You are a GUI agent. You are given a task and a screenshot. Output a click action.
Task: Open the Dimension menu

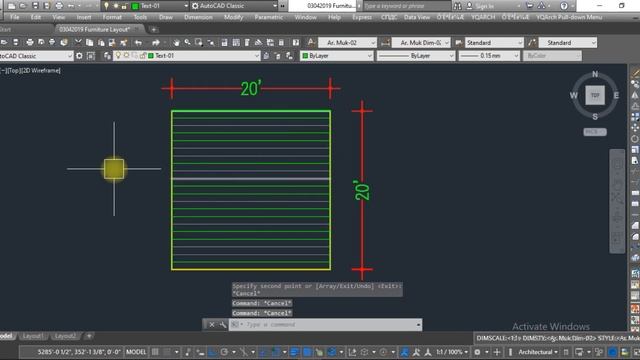pos(198,17)
